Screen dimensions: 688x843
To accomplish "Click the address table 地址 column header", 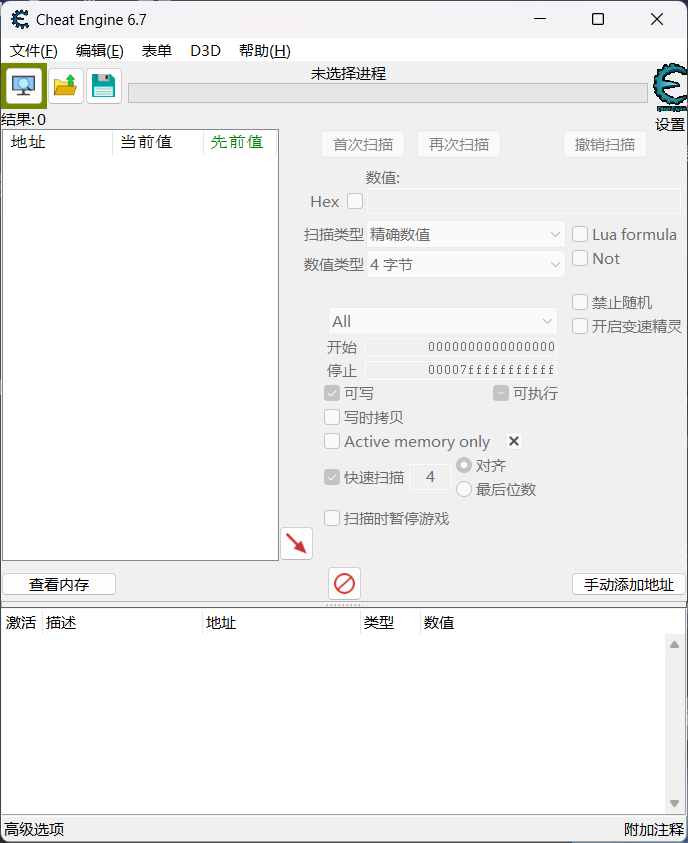I will click(x=281, y=623).
